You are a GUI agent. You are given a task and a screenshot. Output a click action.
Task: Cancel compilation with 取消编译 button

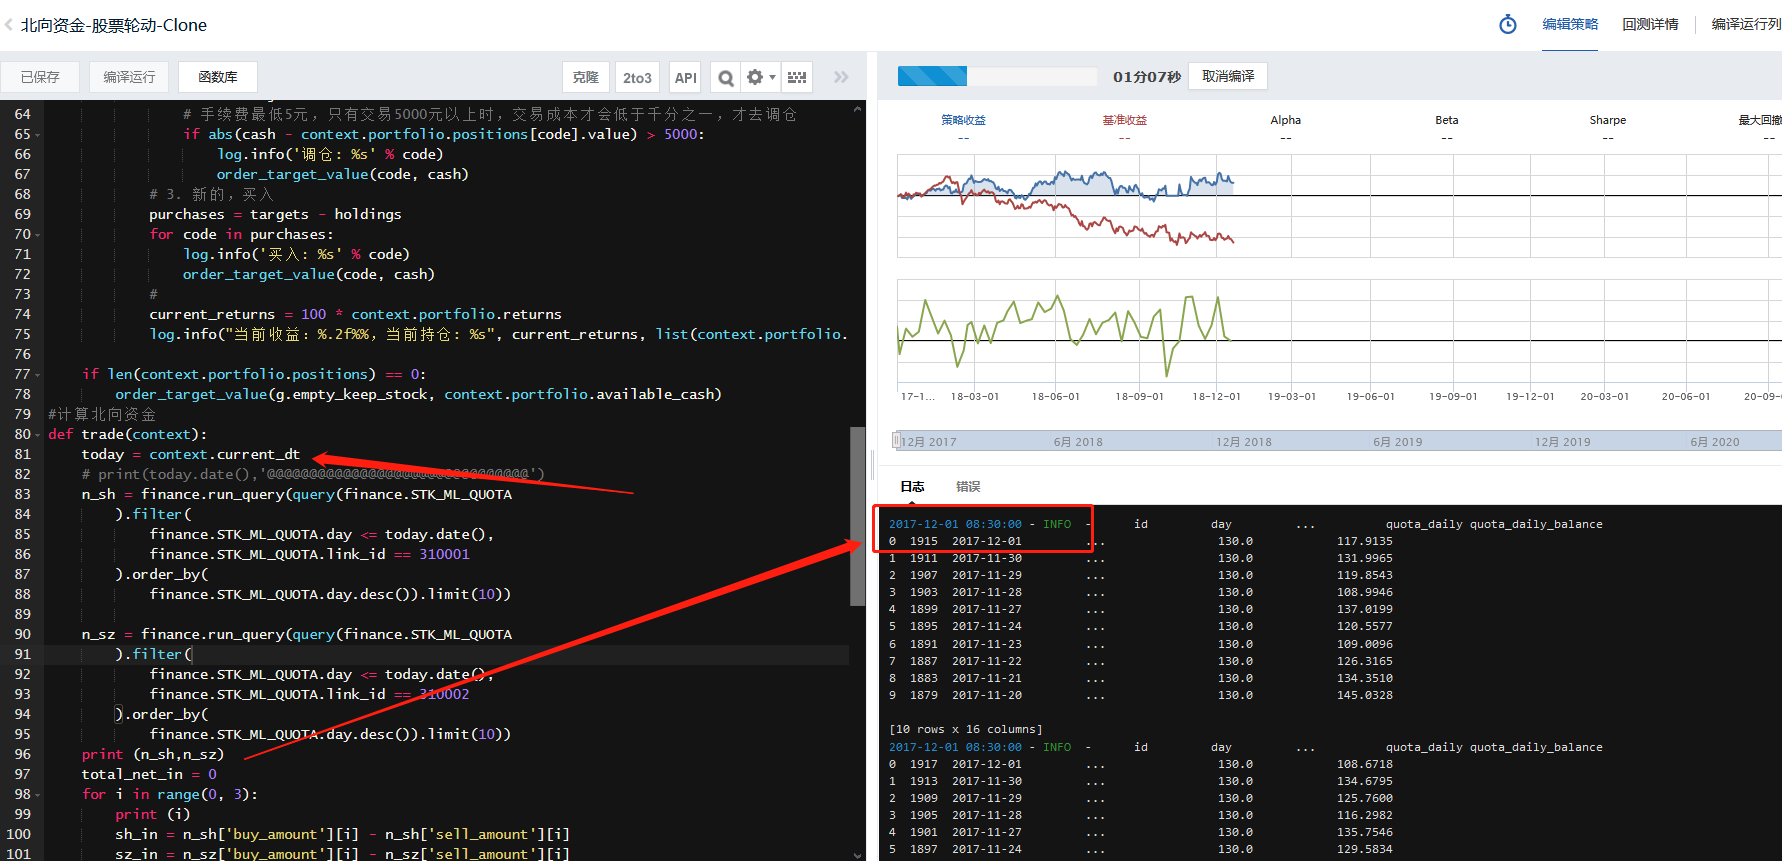click(x=1228, y=76)
